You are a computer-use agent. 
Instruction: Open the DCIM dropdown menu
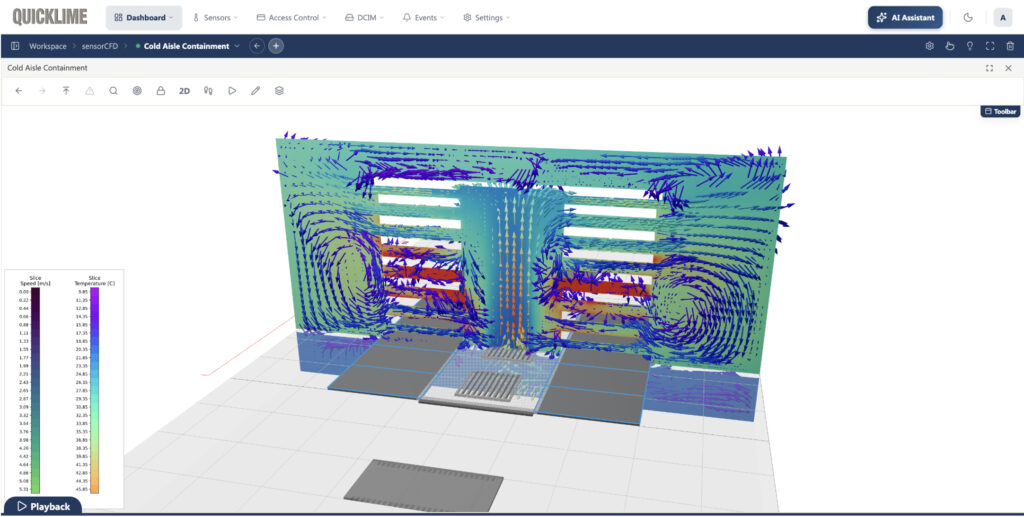(x=364, y=18)
